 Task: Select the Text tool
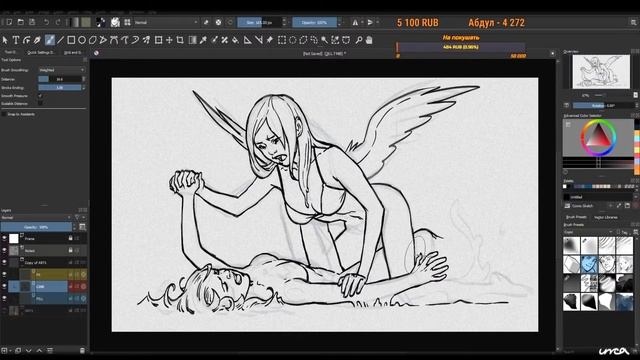[16, 40]
